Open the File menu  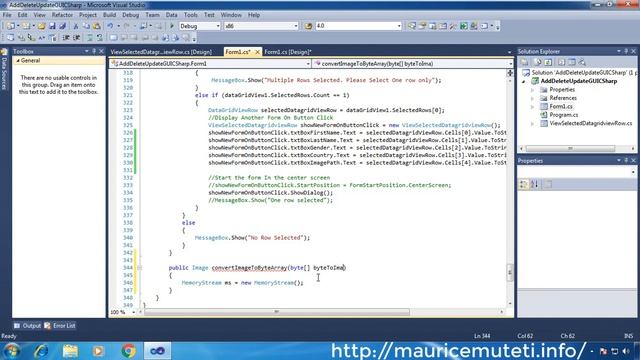pos(7,15)
